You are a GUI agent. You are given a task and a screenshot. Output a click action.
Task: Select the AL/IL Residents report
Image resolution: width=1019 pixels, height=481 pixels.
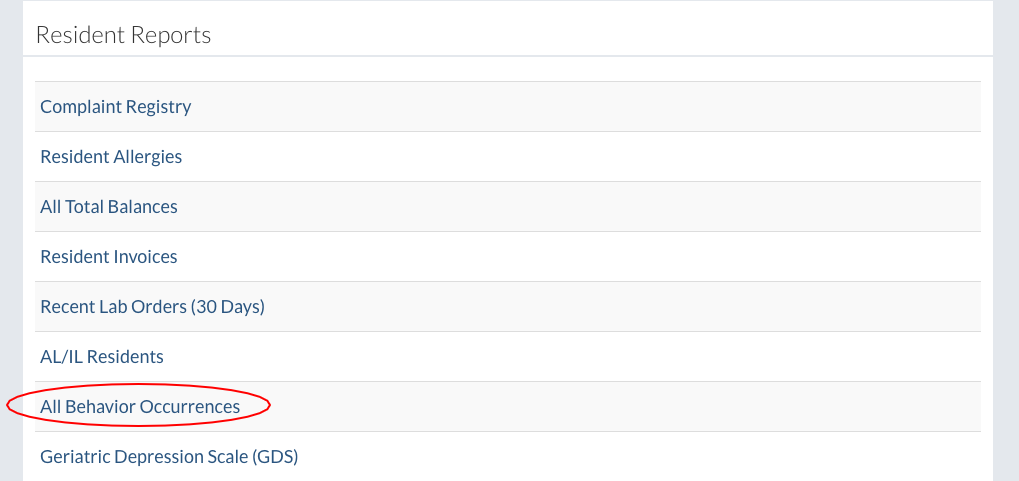102,357
